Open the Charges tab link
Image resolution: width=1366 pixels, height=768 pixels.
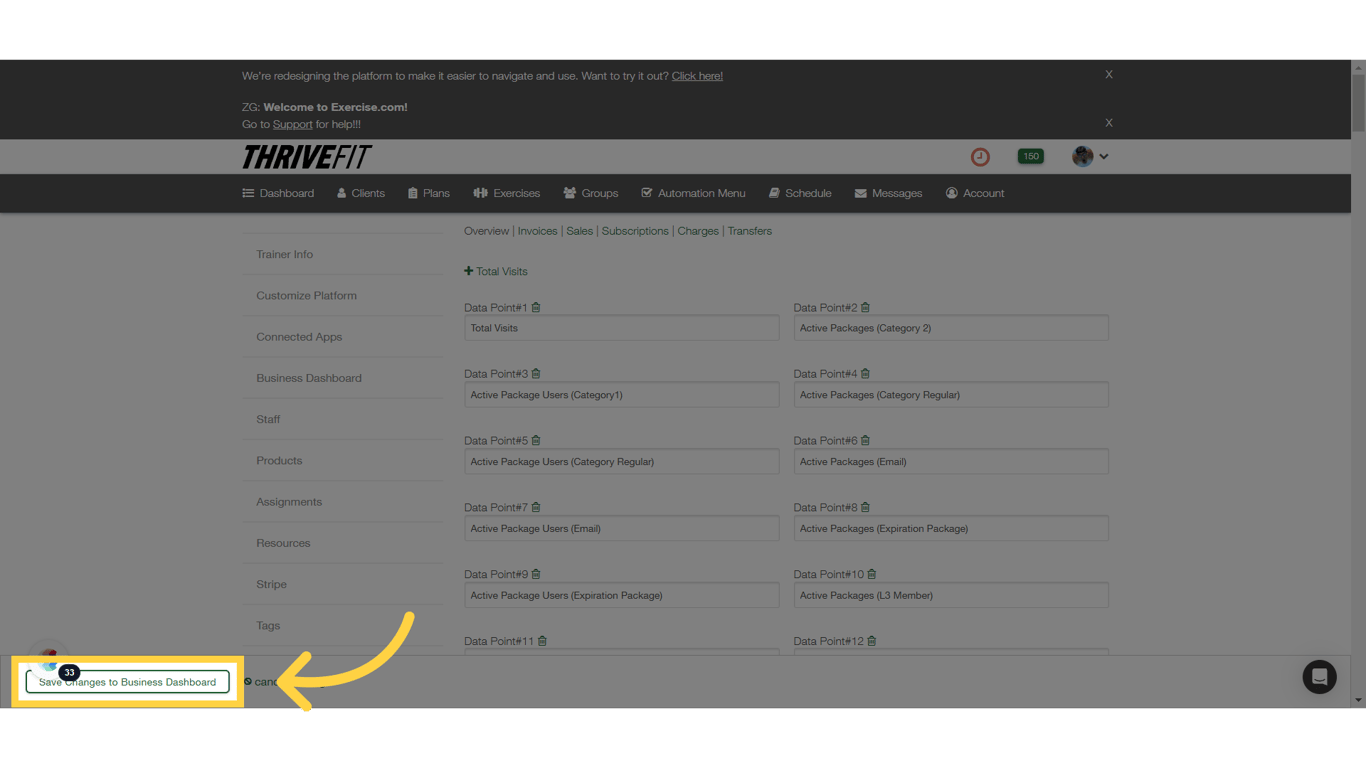pos(698,231)
